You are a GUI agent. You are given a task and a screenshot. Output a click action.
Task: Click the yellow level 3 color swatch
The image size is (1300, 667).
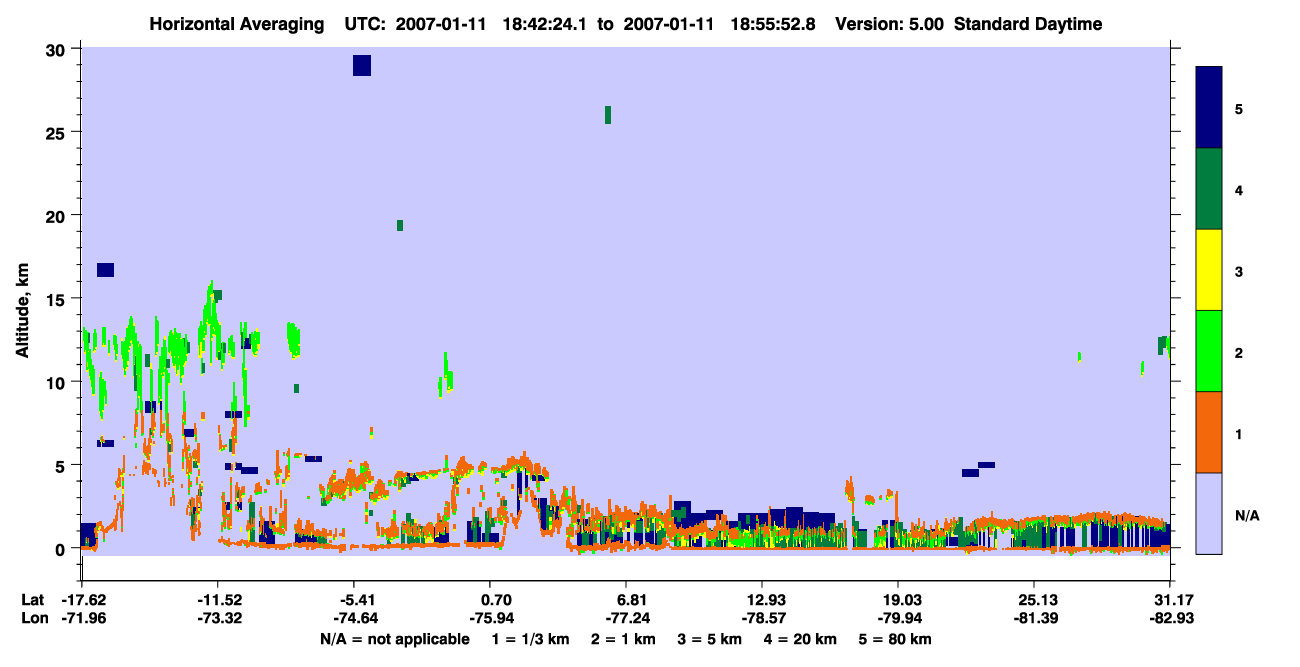click(x=1209, y=270)
